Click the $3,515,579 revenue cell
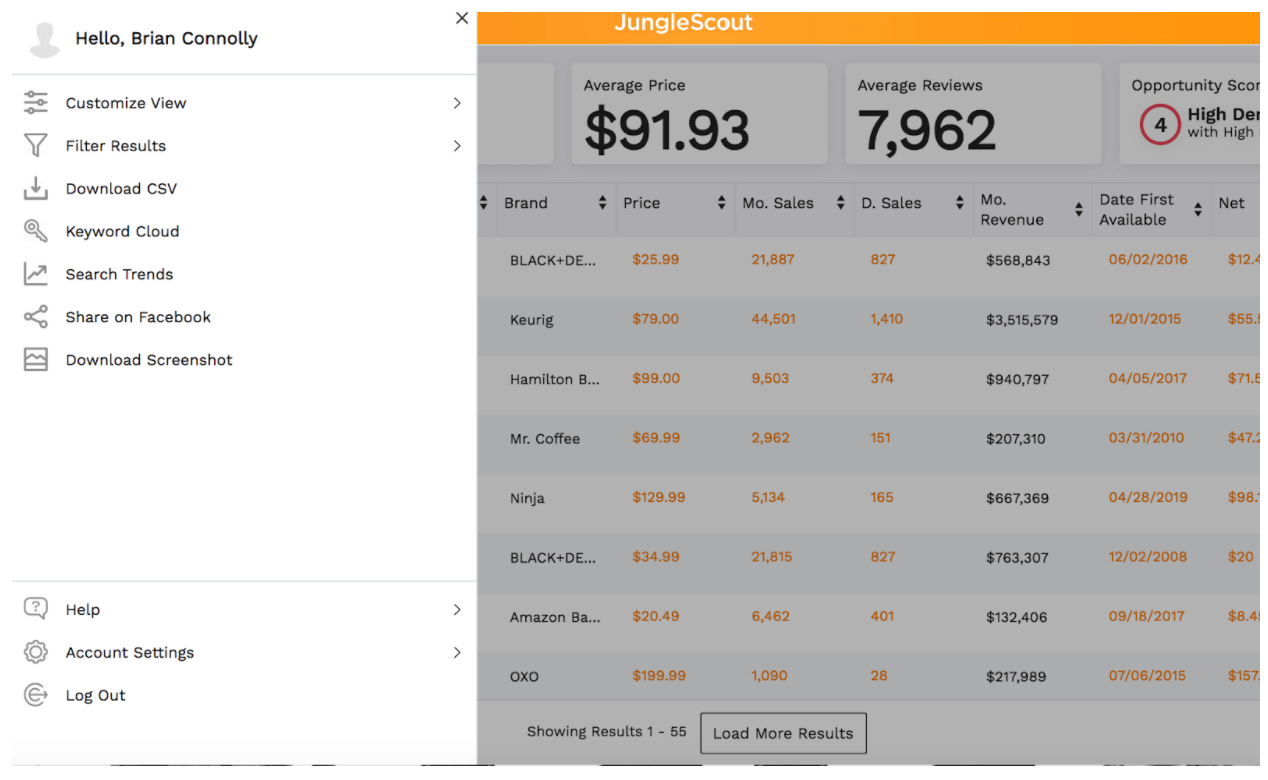 click(1022, 320)
